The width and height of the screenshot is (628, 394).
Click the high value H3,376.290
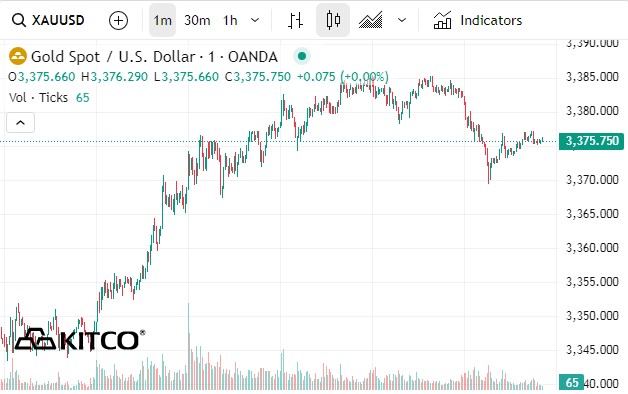point(115,76)
